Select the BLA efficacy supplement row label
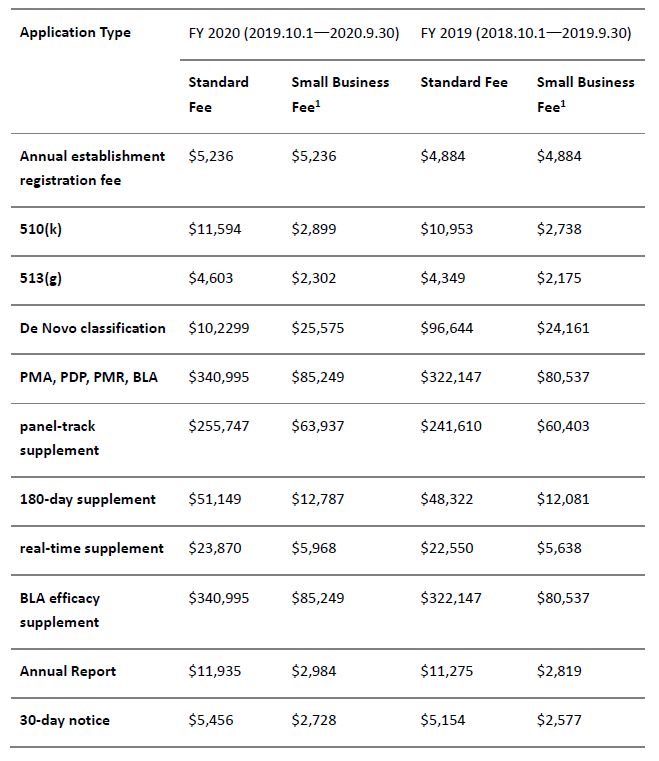659x761 pixels. tap(60, 610)
